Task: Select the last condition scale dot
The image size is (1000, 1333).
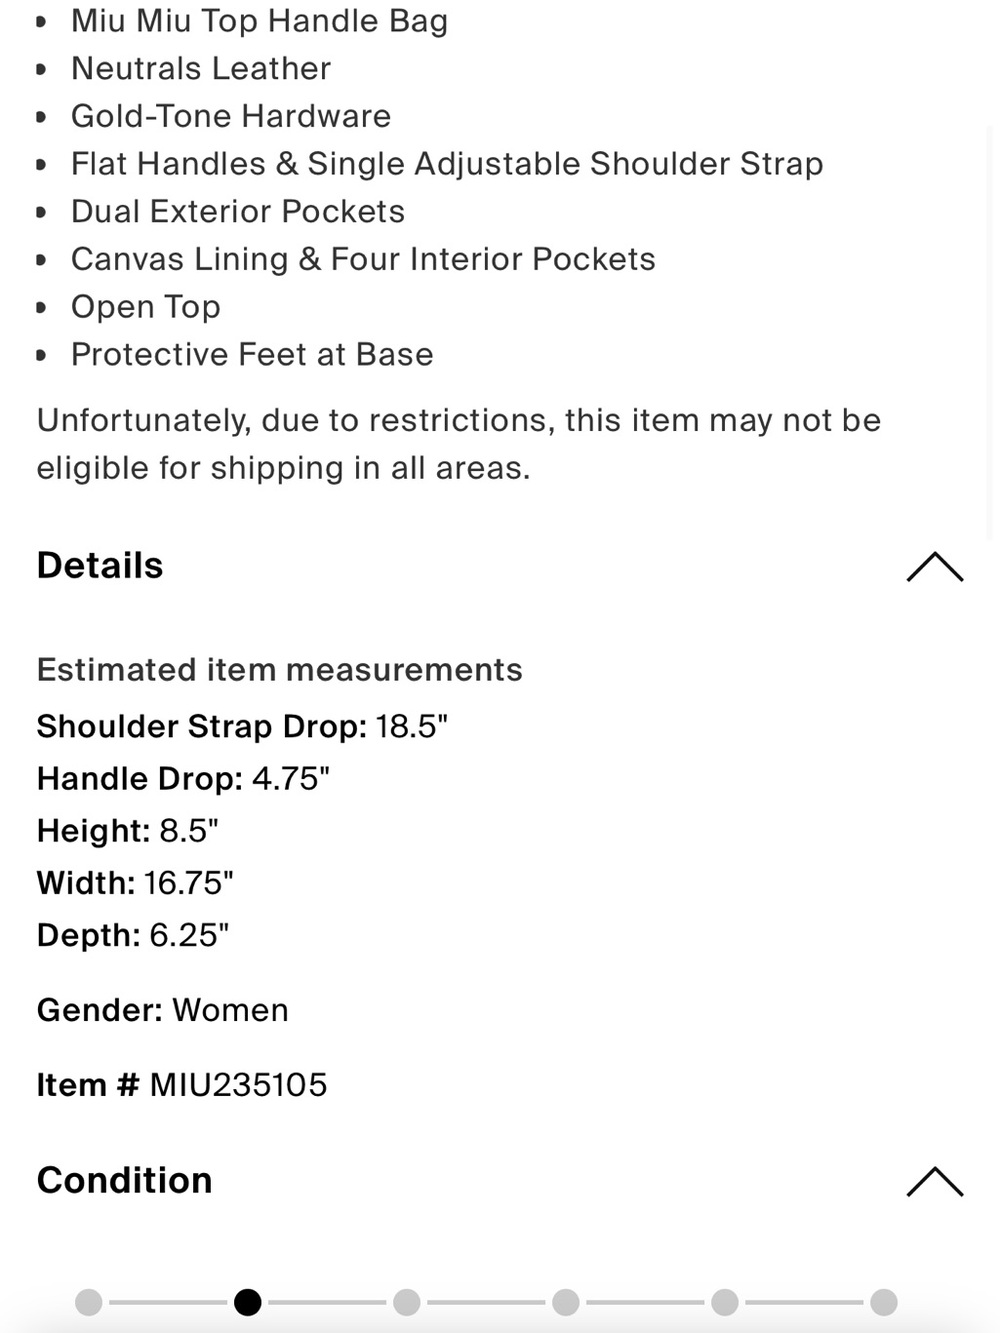Action: pos(883,1302)
